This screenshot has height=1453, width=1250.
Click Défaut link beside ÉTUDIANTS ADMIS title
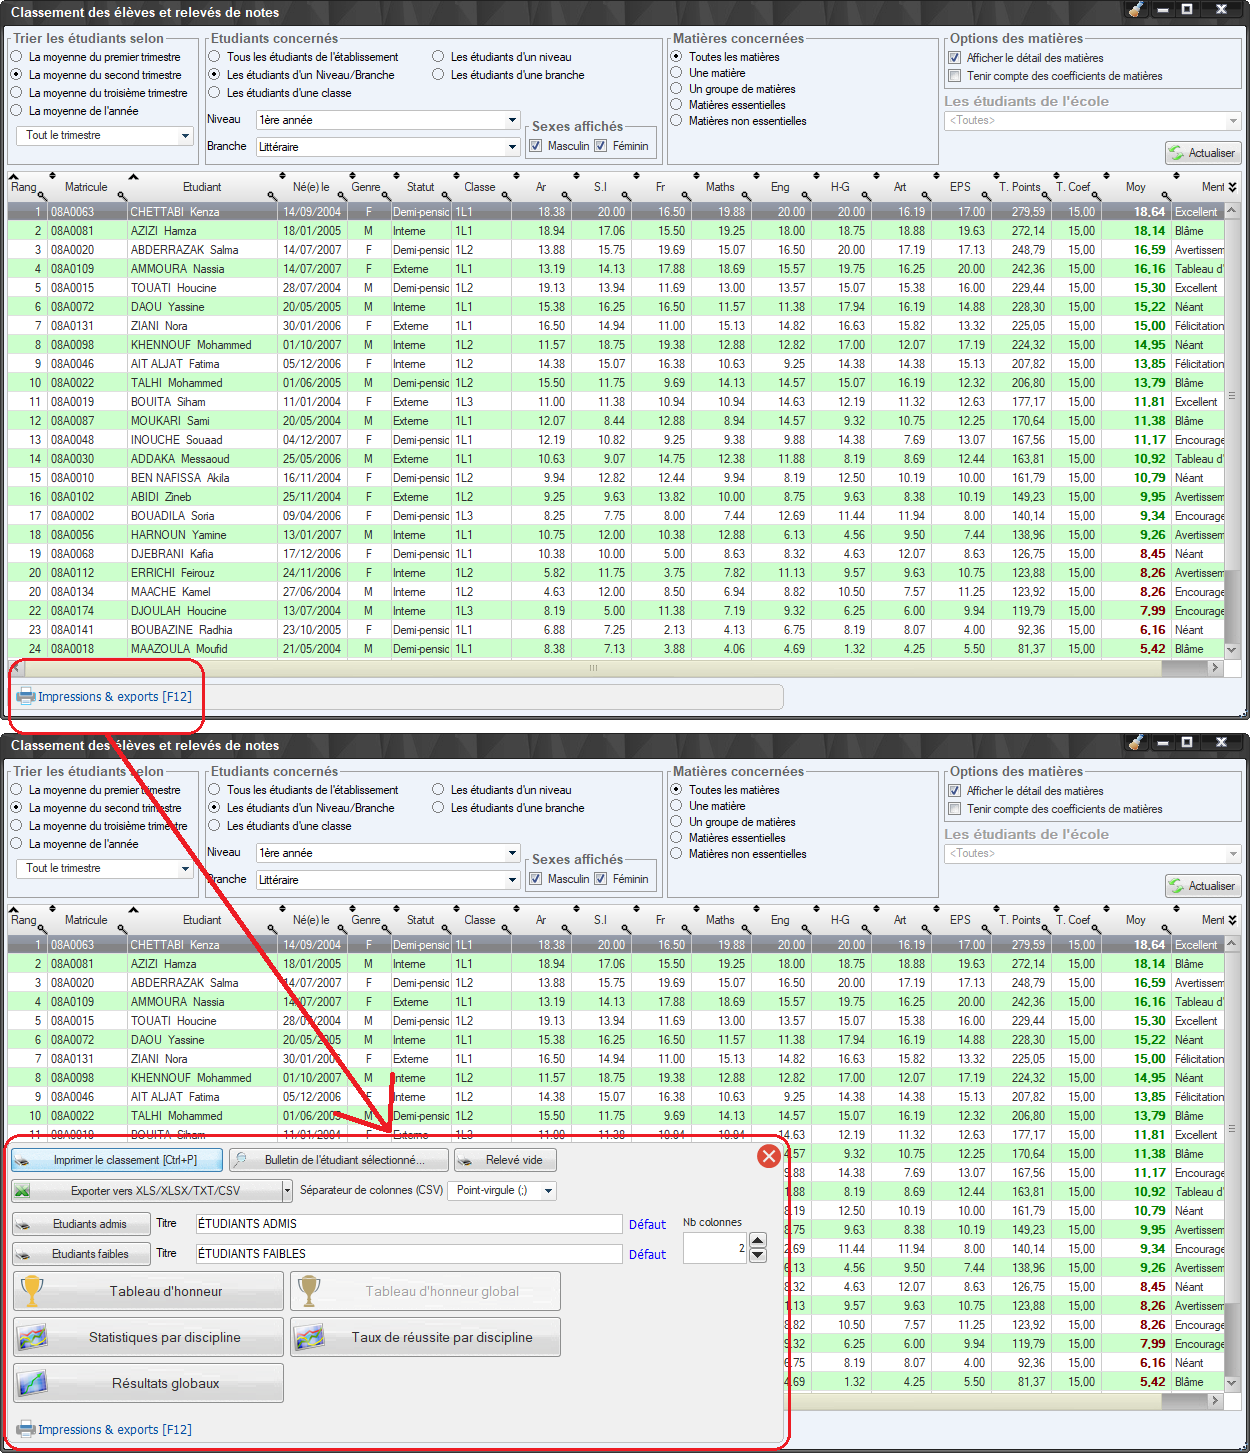(647, 1224)
